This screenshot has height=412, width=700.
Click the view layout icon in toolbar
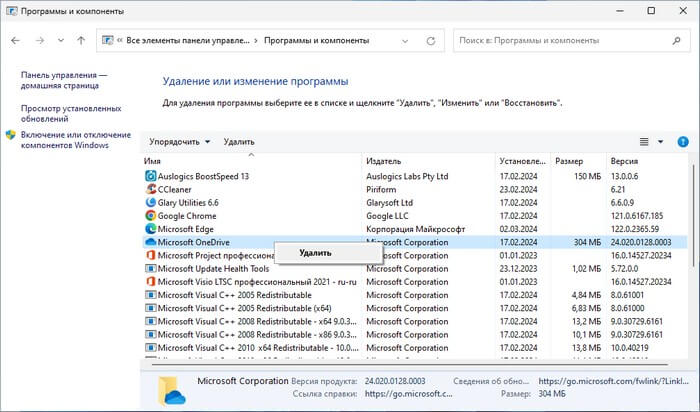644,142
